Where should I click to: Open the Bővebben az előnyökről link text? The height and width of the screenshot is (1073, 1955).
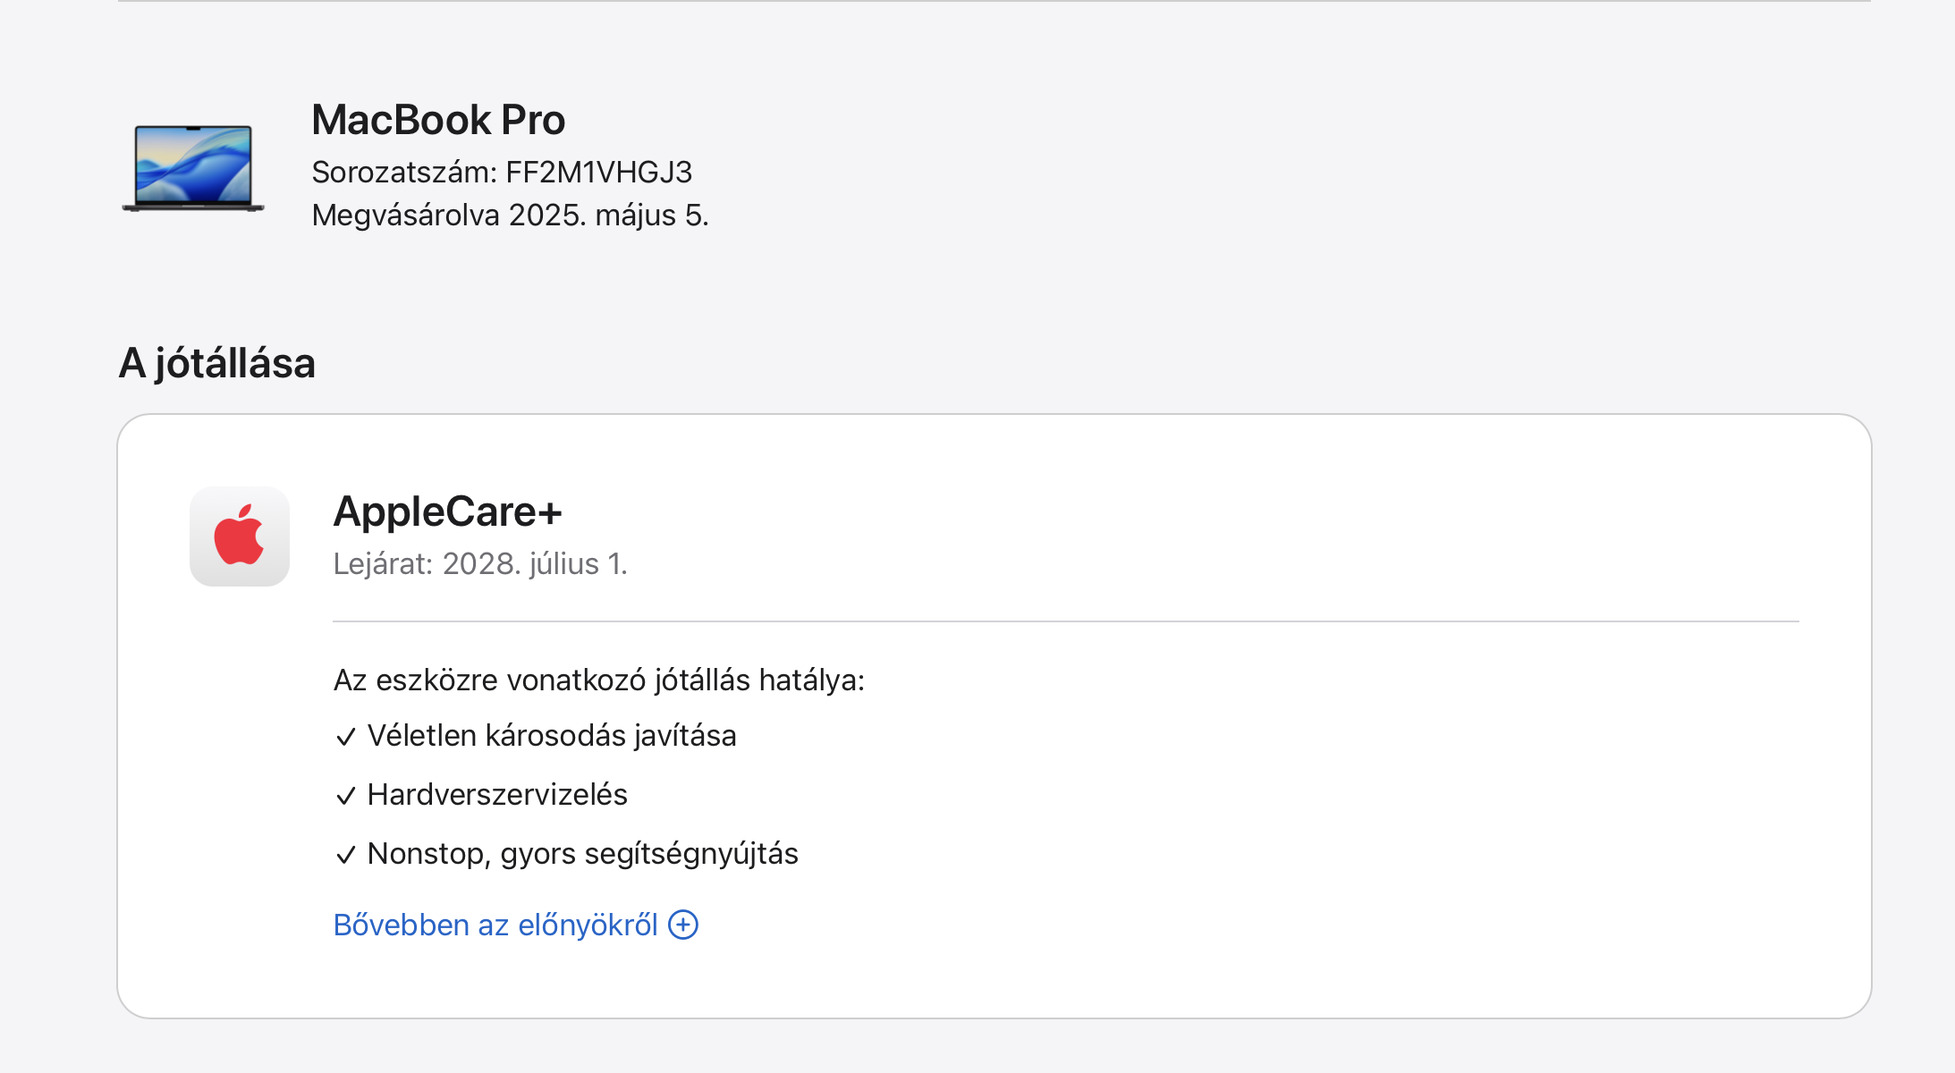click(x=495, y=925)
